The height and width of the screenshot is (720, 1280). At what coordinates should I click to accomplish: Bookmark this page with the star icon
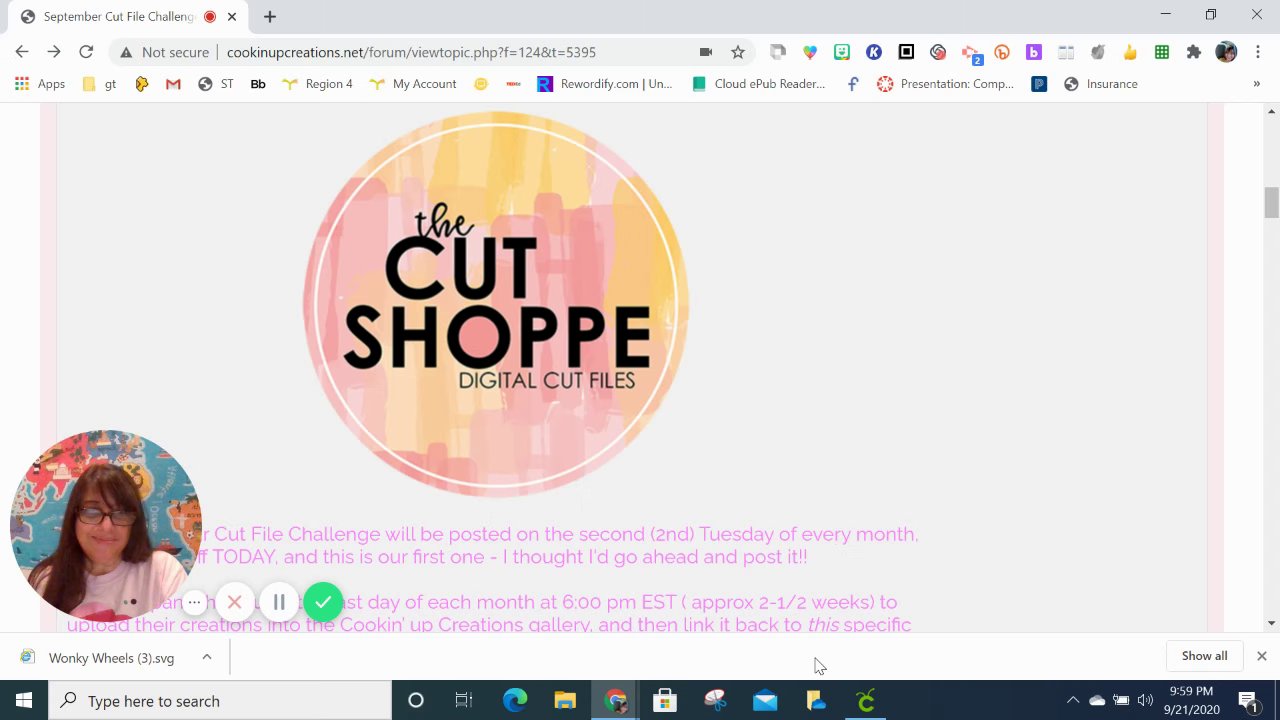(x=738, y=52)
